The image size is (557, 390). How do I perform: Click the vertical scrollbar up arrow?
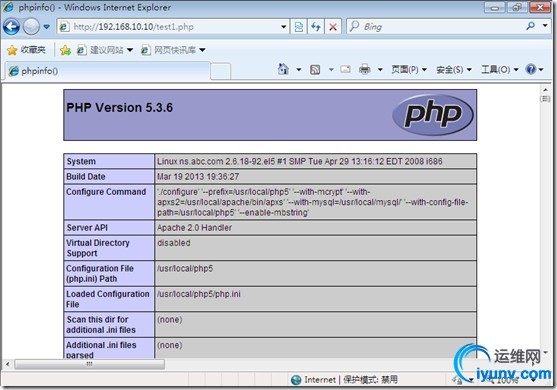pos(545,90)
